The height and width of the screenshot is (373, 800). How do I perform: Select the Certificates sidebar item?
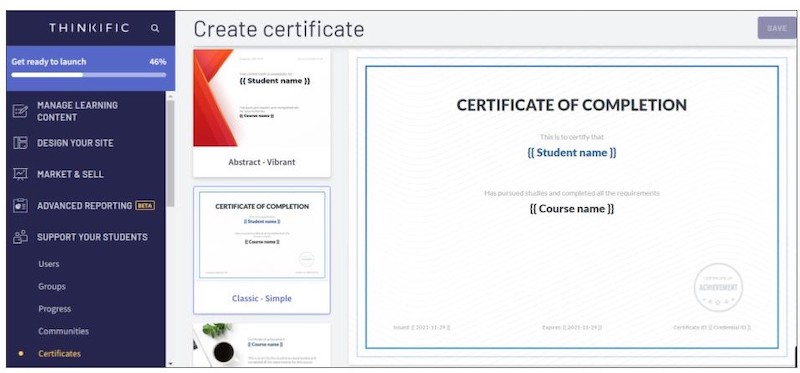click(x=59, y=354)
